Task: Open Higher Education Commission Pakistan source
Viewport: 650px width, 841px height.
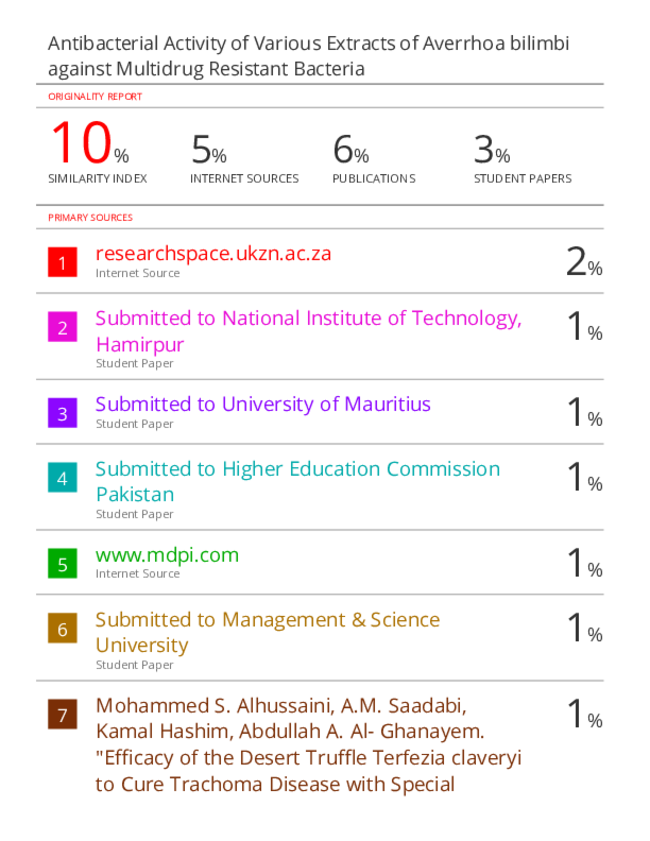Action: [x=298, y=482]
